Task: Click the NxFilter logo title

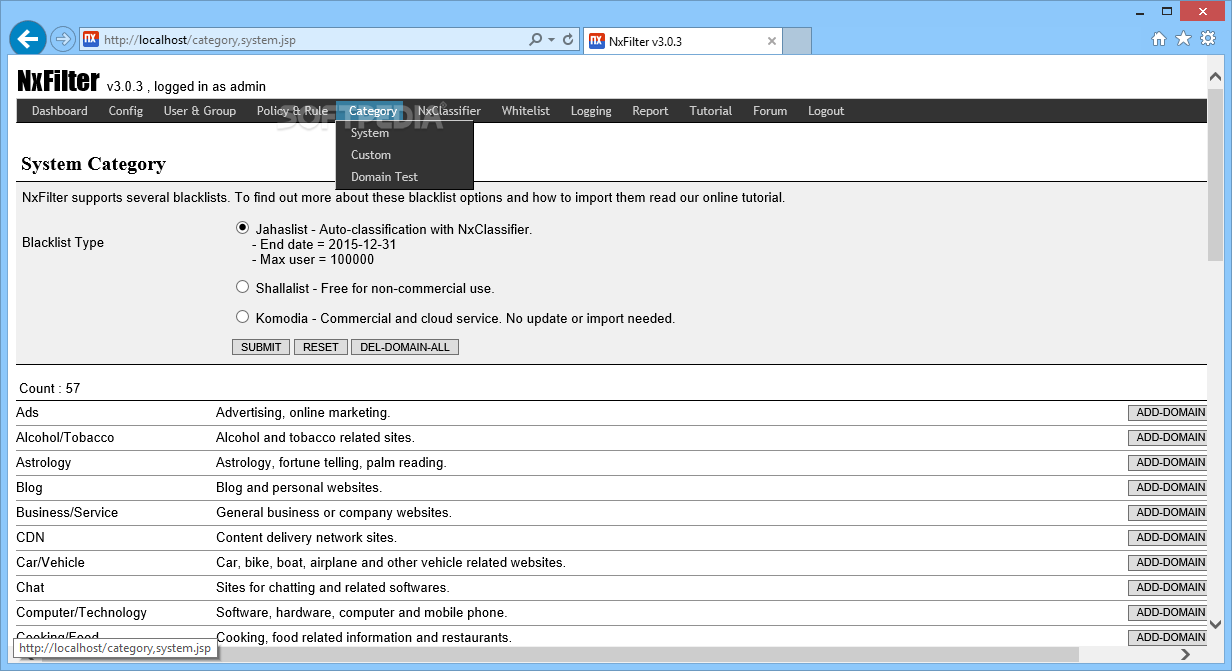Action: point(58,81)
